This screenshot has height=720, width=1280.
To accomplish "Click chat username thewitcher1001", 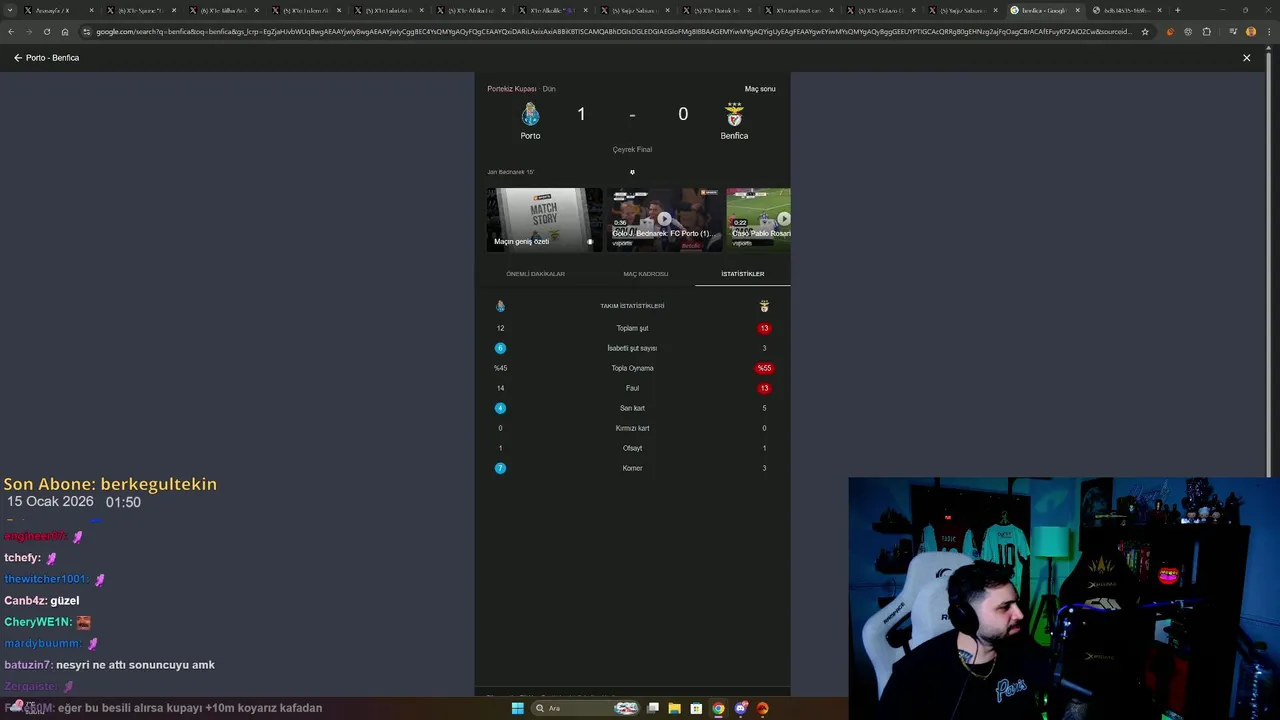I will coord(46,579).
